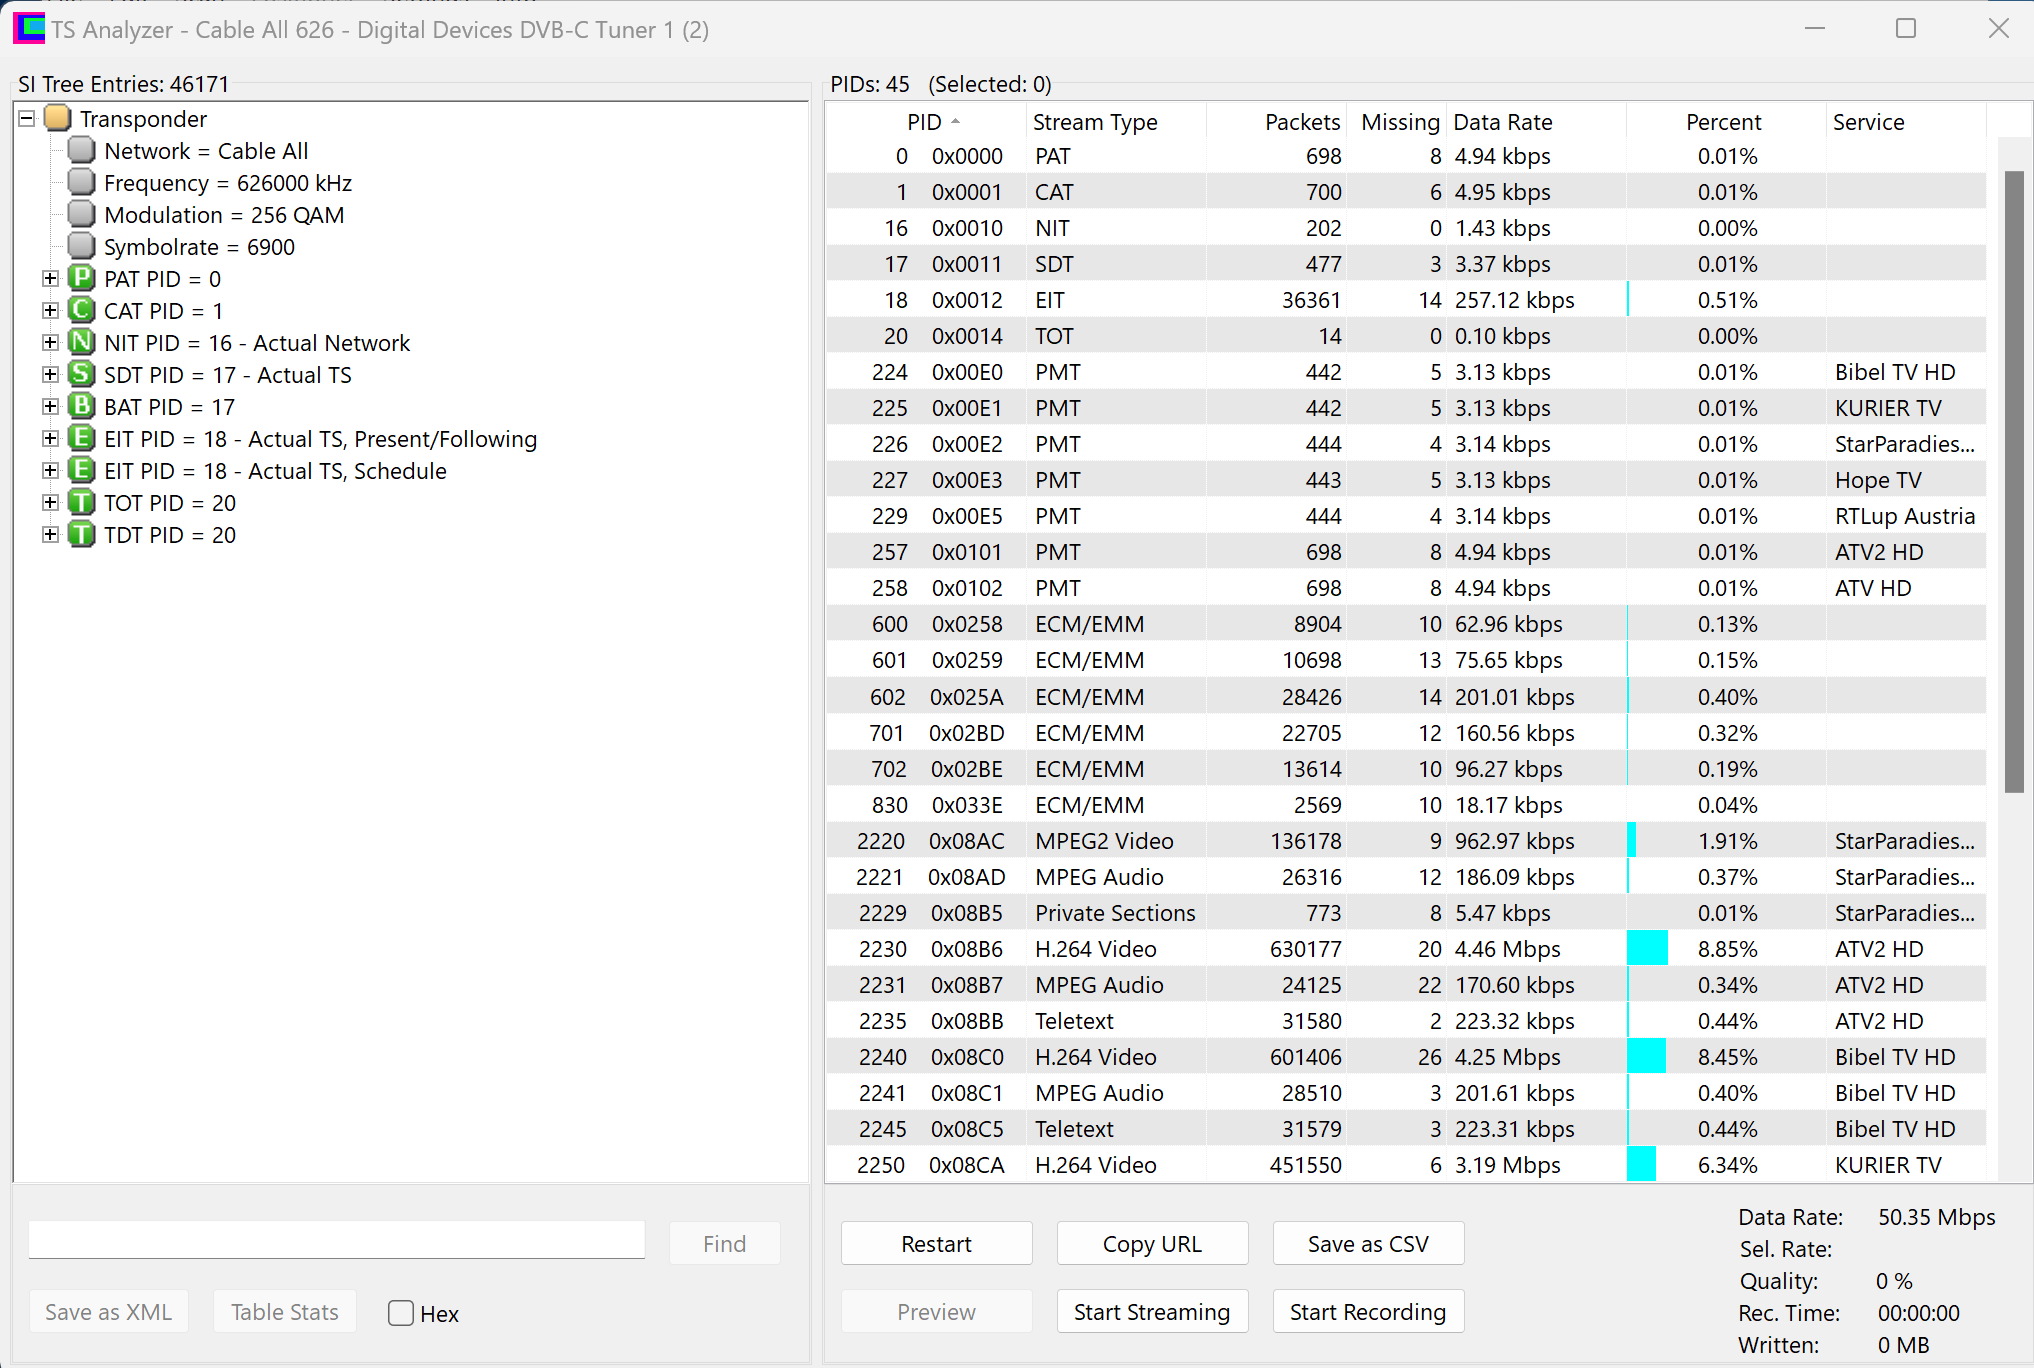This screenshot has width=2034, height=1368.
Task: Click the EIT Schedule entry icon
Action: (x=81, y=470)
